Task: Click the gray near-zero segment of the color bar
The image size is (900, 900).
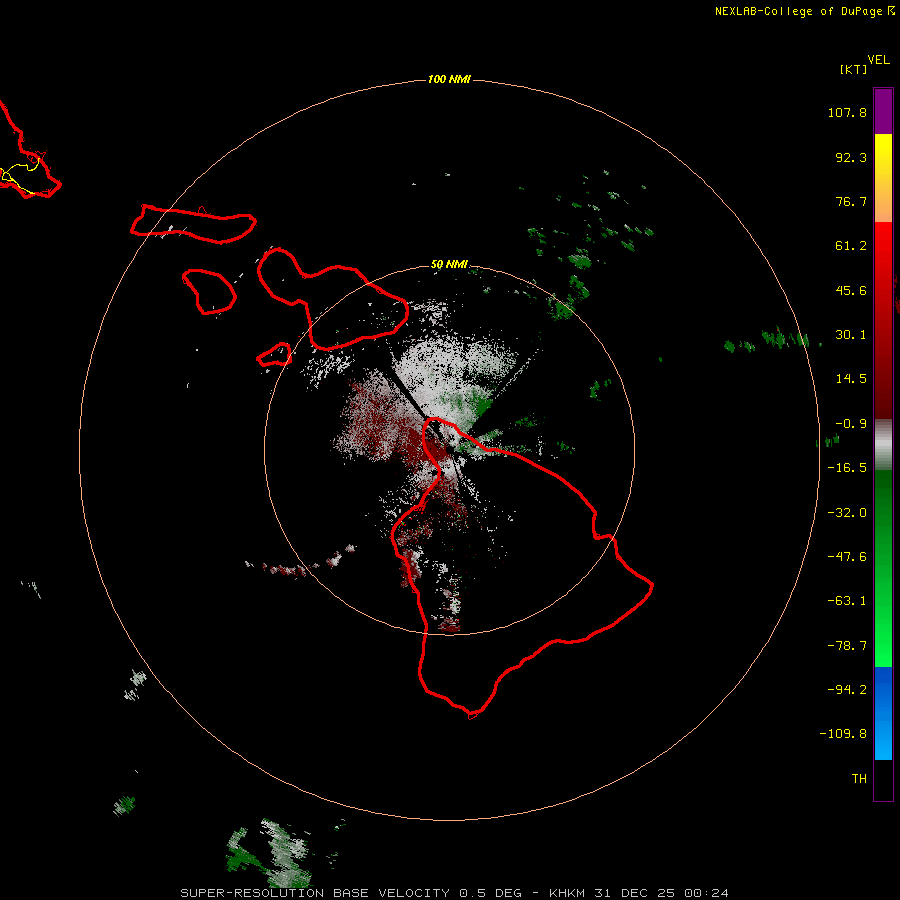Action: pyautogui.click(x=883, y=445)
